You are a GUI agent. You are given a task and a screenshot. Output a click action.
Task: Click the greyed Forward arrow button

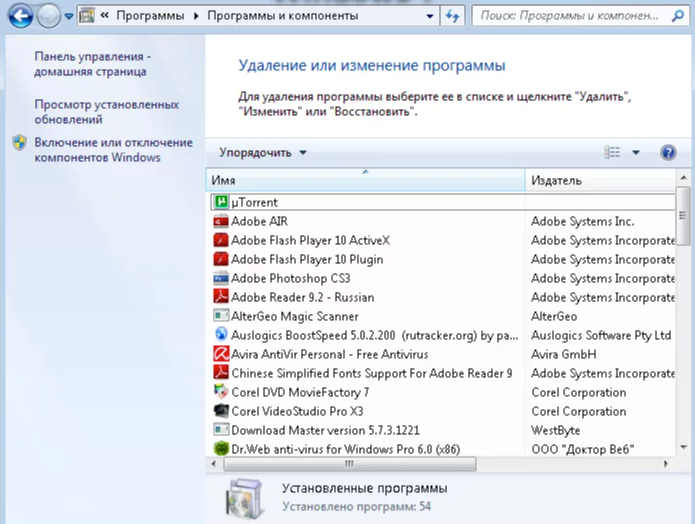coord(48,16)
